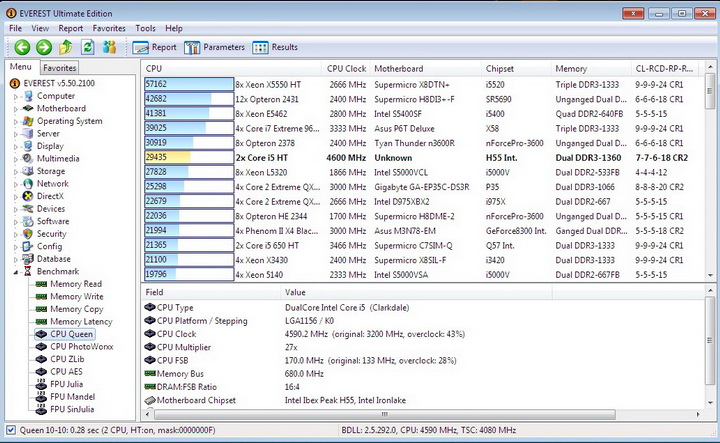Select the Software icon in the tree

click(x=28, y=221)
